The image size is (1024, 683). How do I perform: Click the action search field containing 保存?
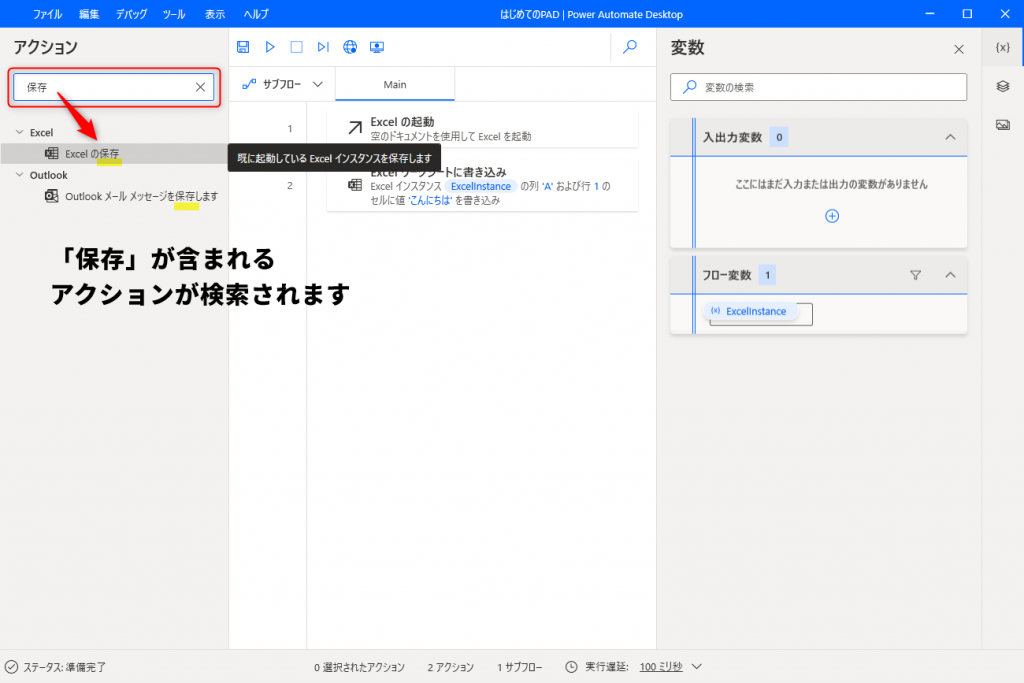pos(114,87)
